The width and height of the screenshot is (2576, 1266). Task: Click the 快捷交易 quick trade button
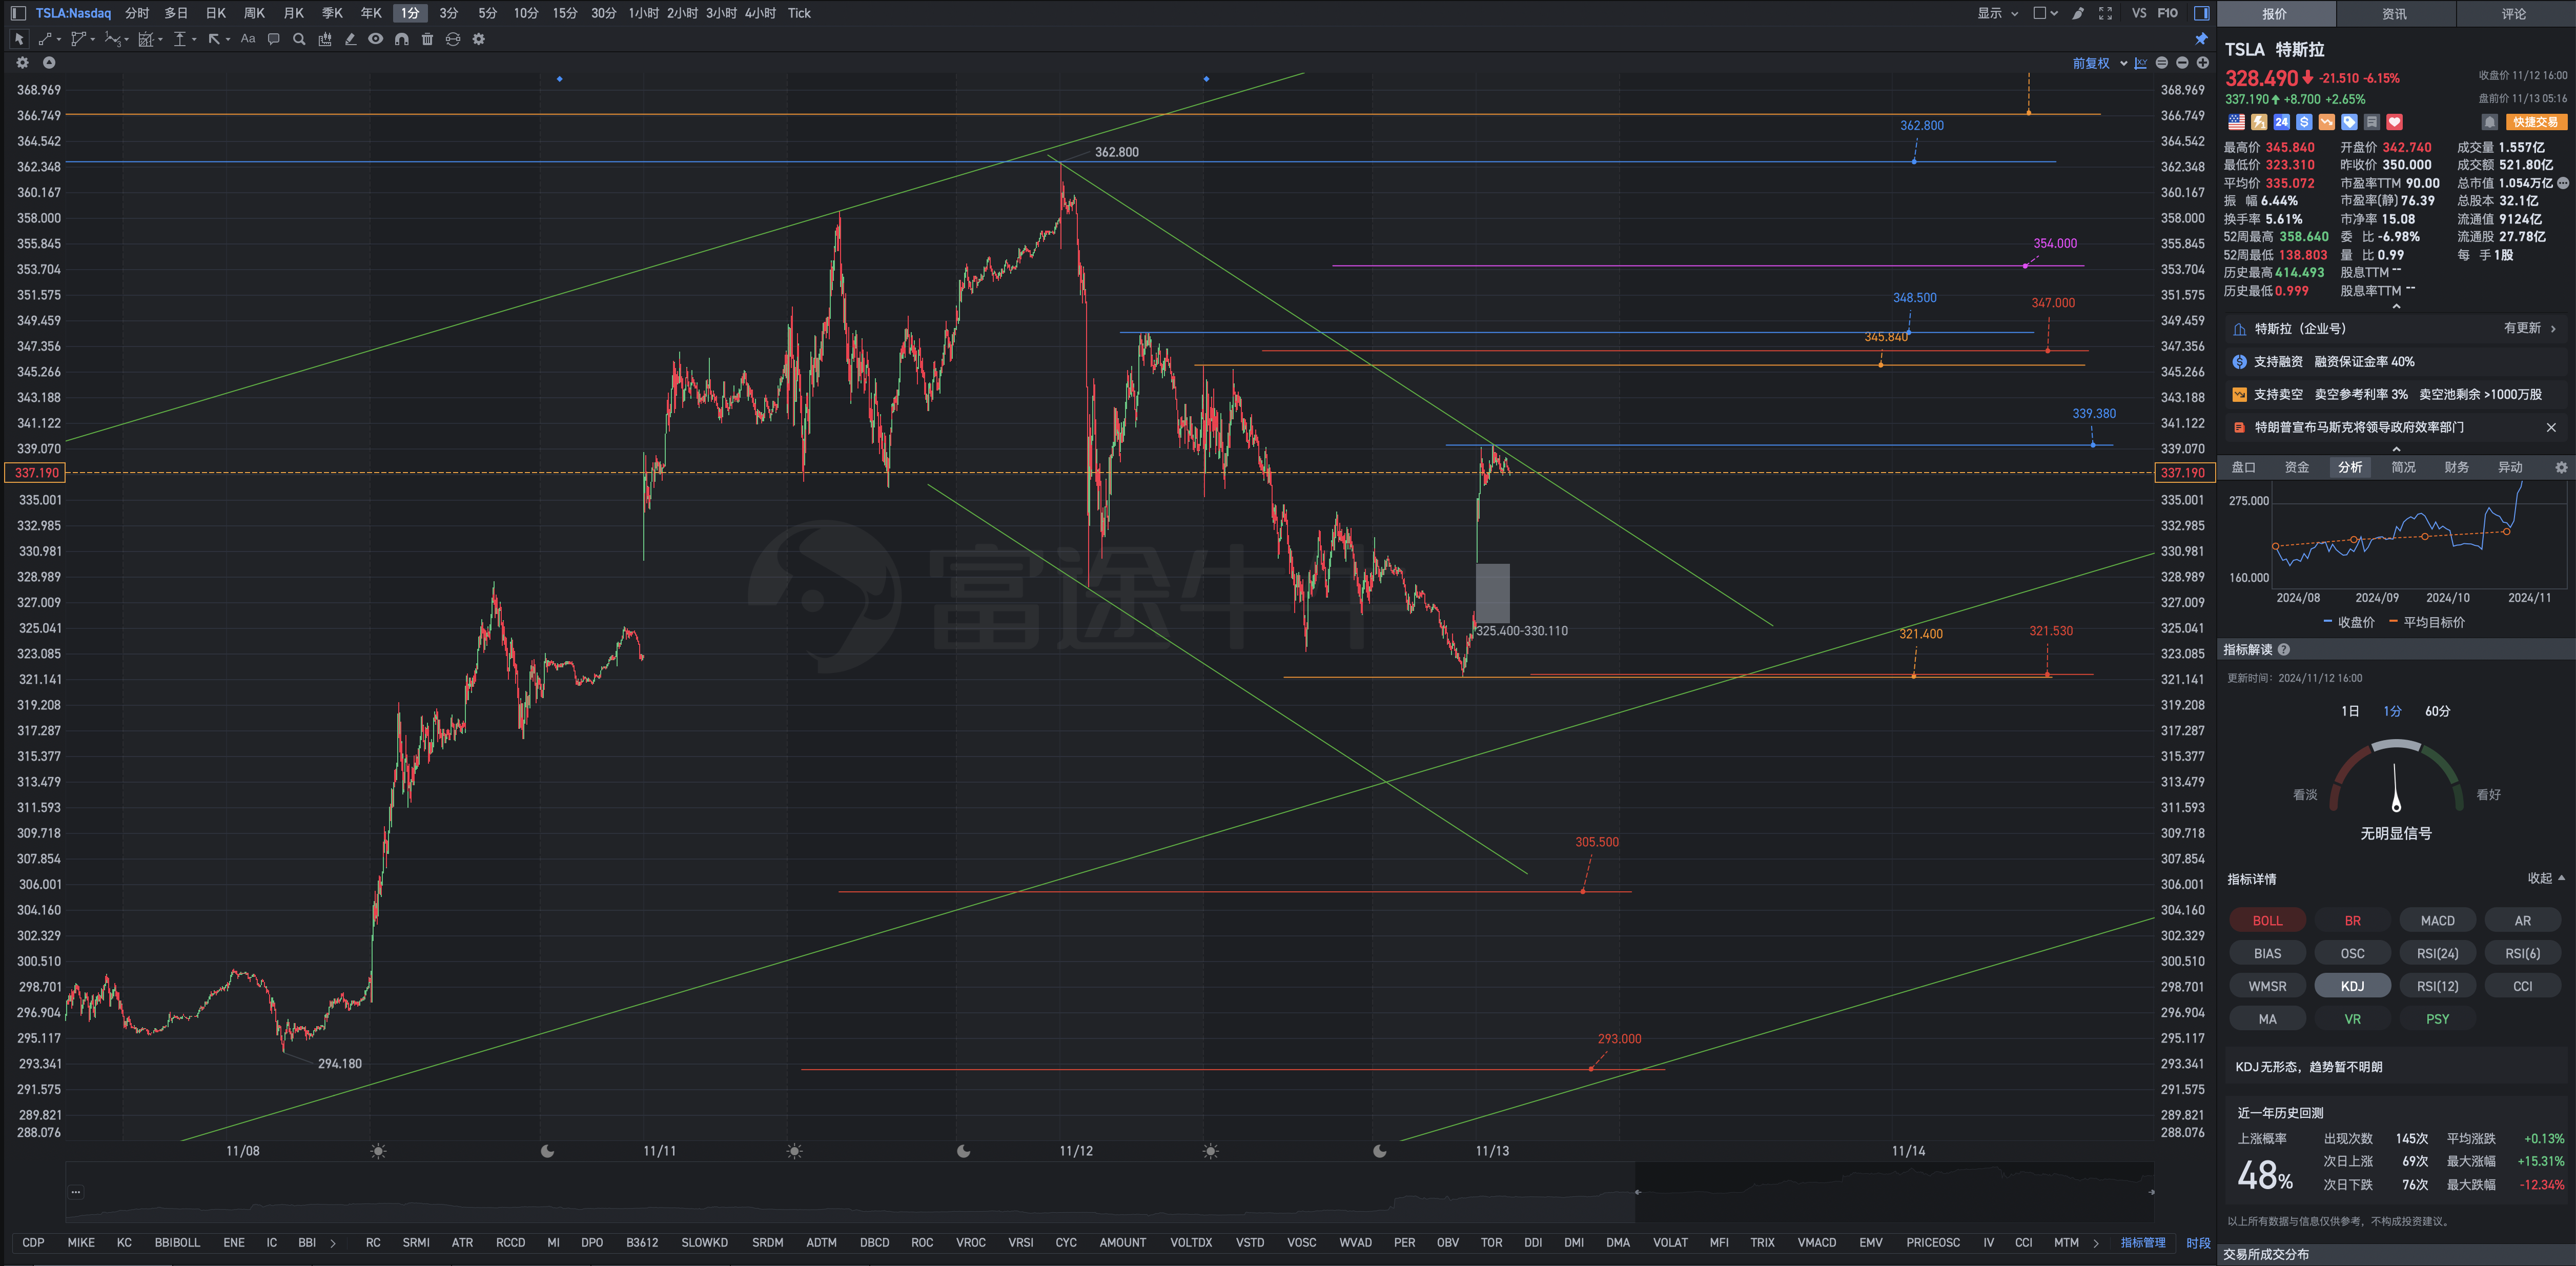2536,122
